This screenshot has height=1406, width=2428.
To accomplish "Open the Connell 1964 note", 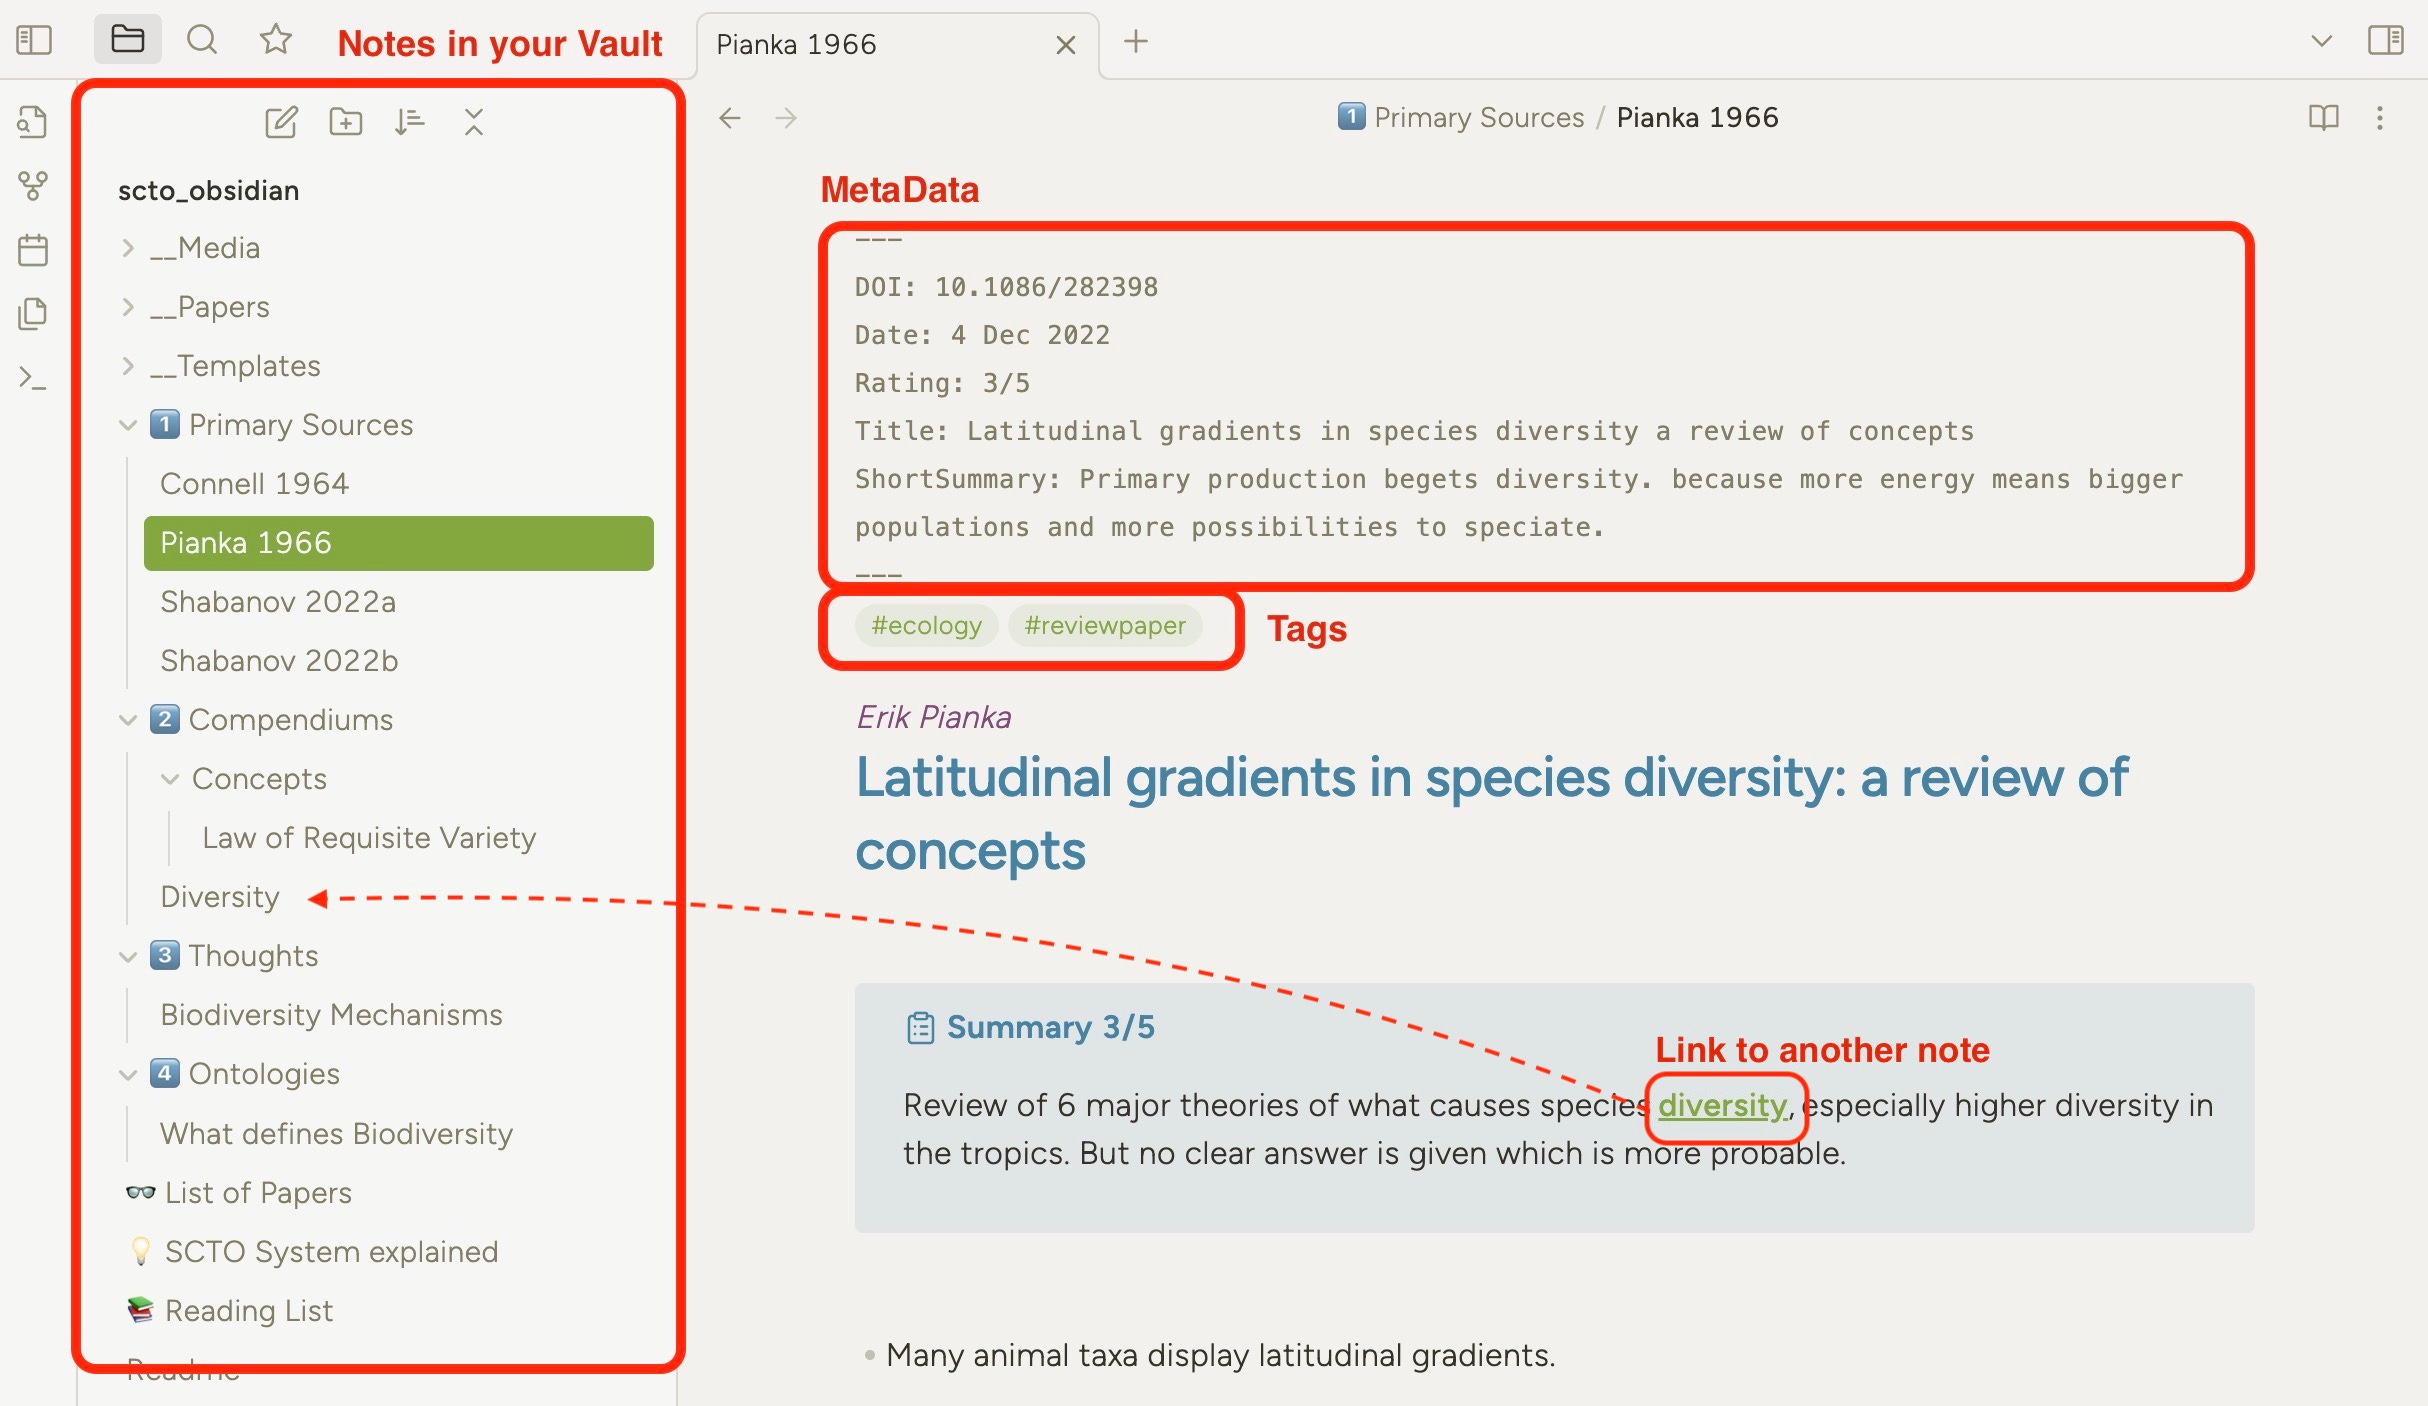I will [254, 484].
